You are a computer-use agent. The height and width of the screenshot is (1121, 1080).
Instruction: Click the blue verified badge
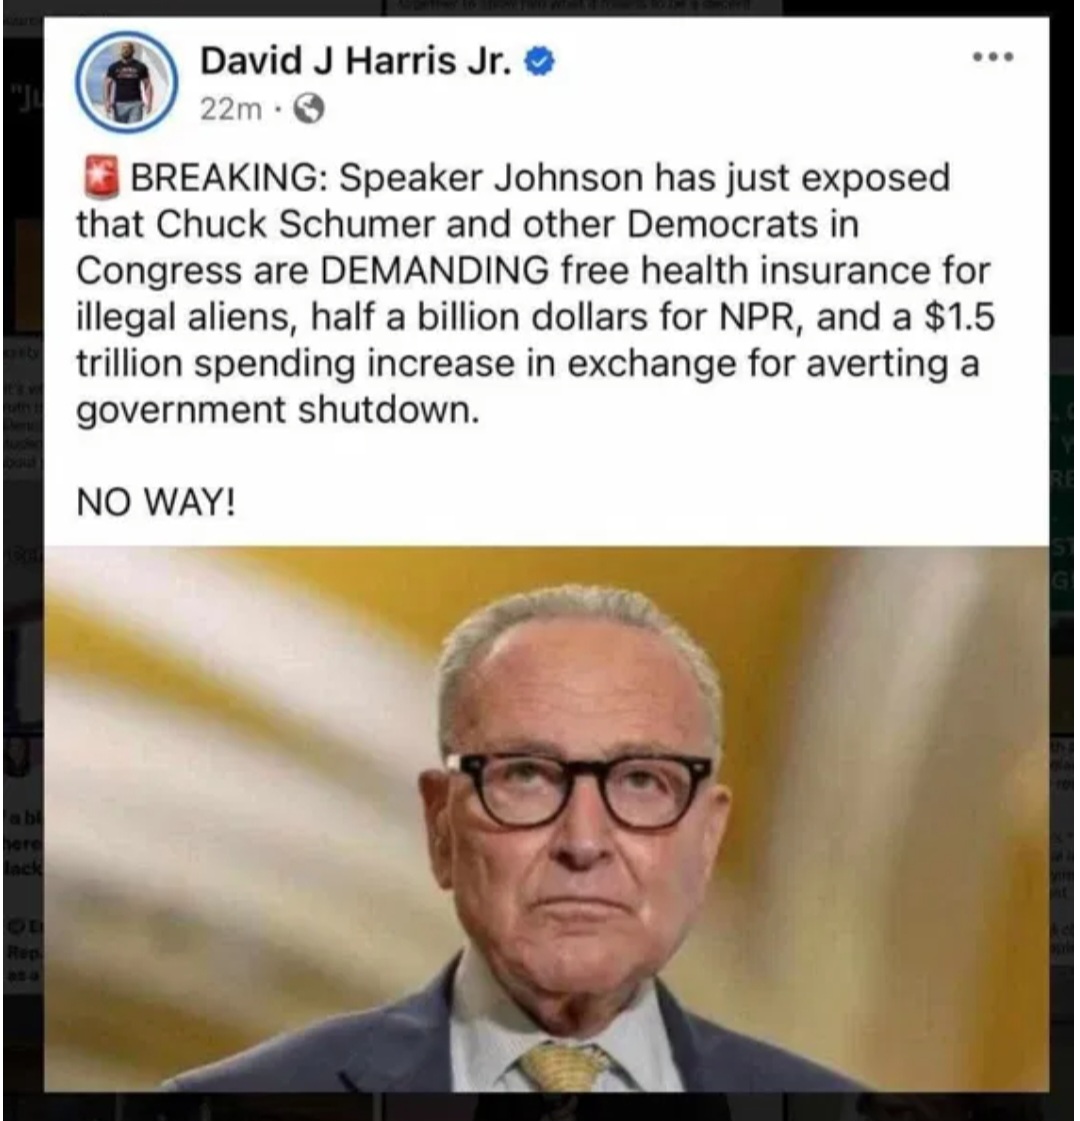(540, 64)
